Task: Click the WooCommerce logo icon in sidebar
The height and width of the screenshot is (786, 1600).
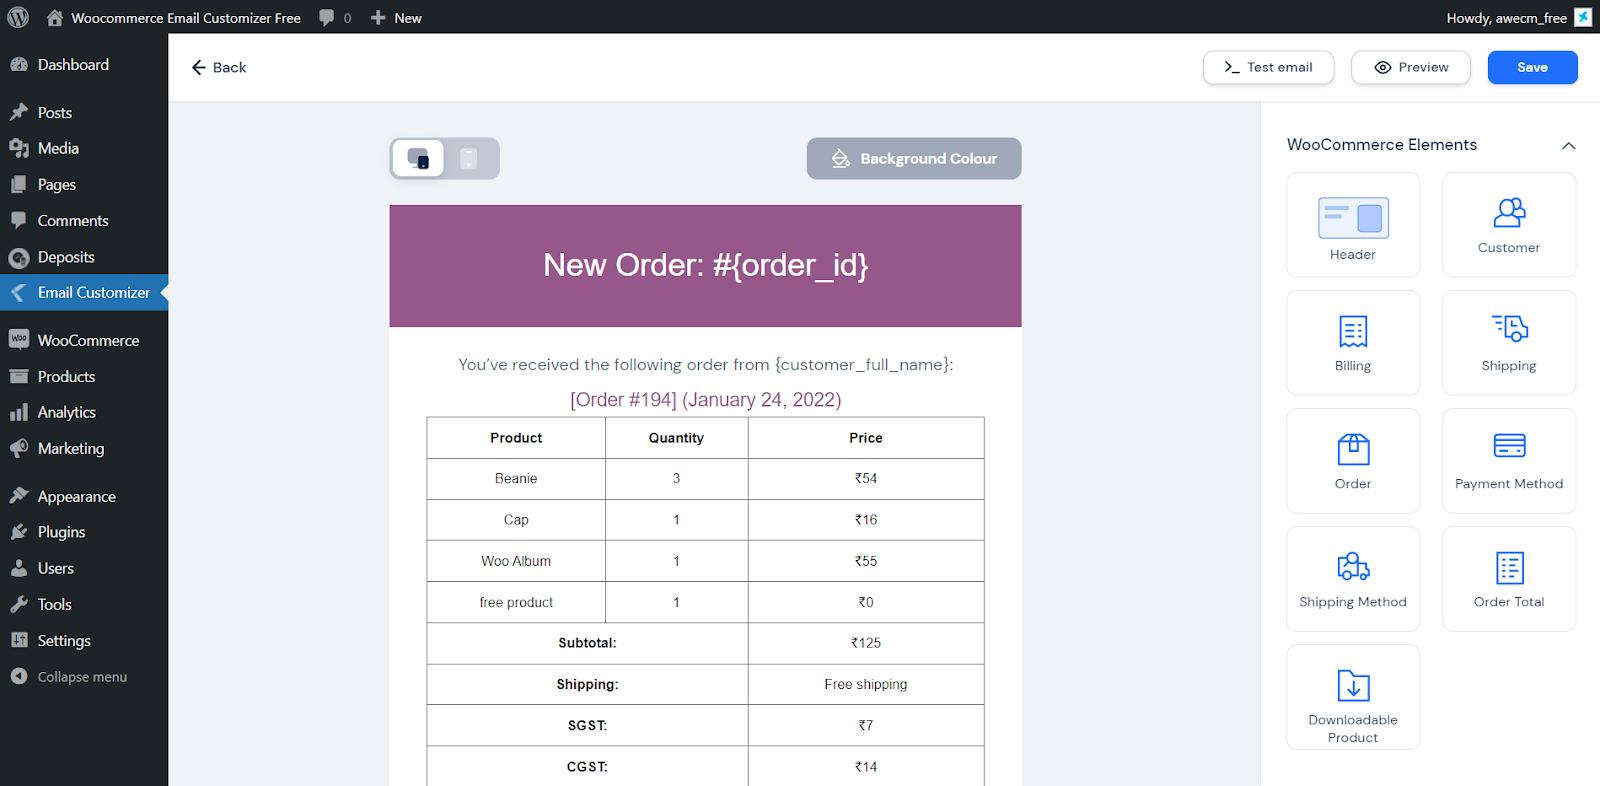Action: [19, 339]
